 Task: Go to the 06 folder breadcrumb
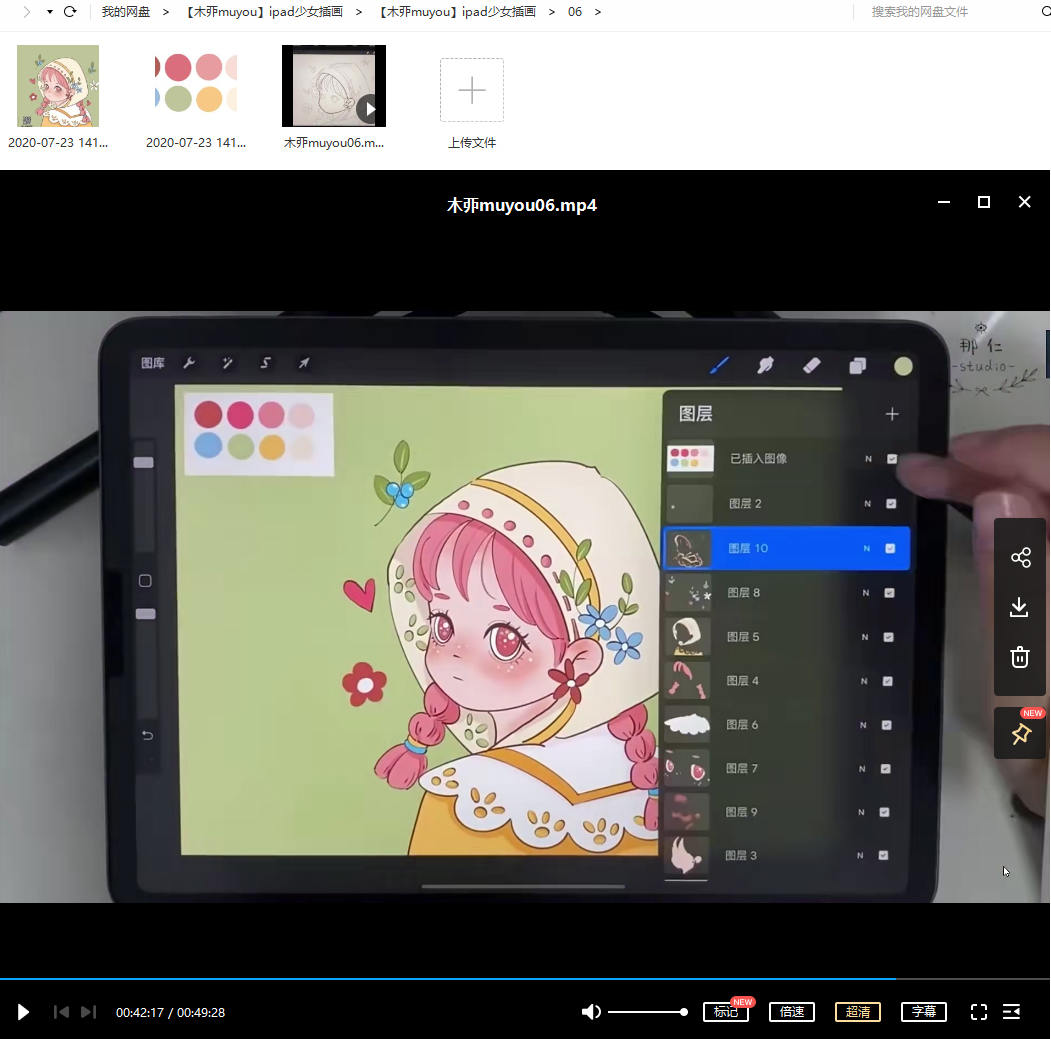(575, 12)
